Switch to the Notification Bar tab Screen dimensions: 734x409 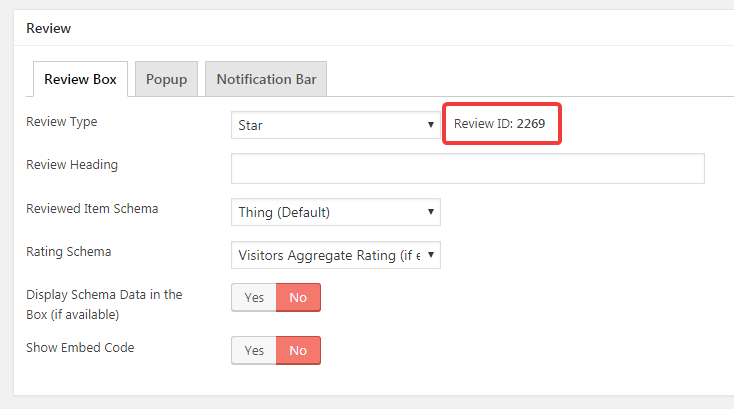[x=265, y=79]
